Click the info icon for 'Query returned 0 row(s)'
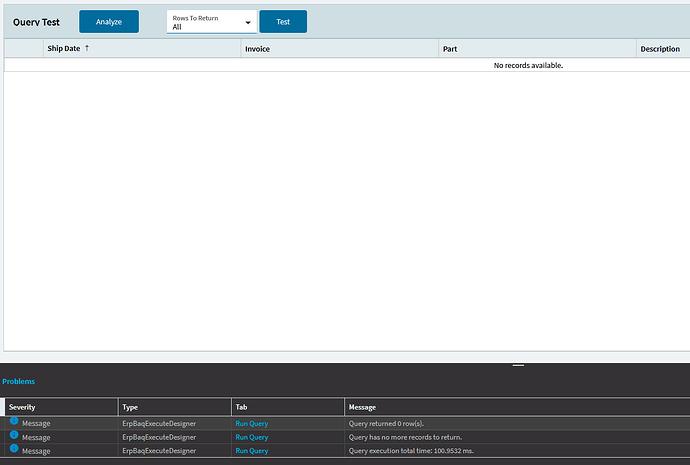Screen dimensions: 690x465 [x=14, y=422]
